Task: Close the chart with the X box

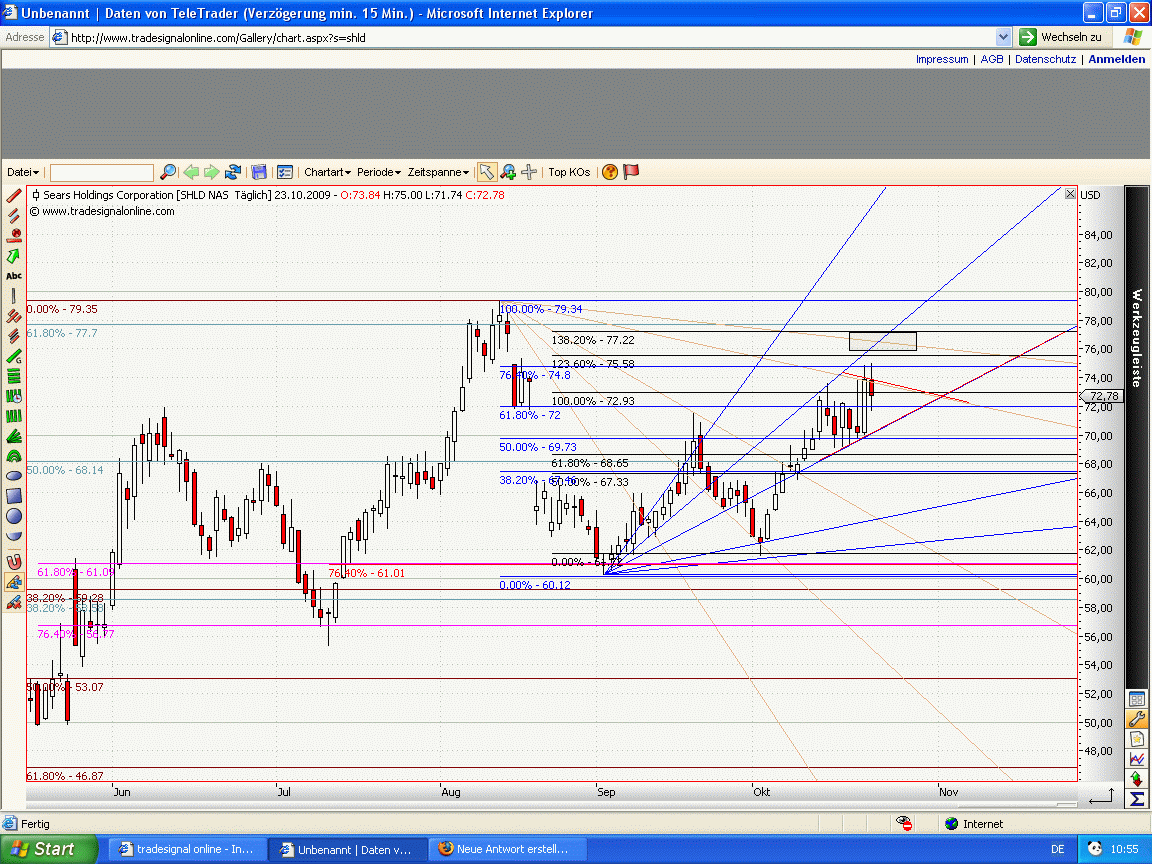Action: pyautogui.click(x=1070, y=194)
